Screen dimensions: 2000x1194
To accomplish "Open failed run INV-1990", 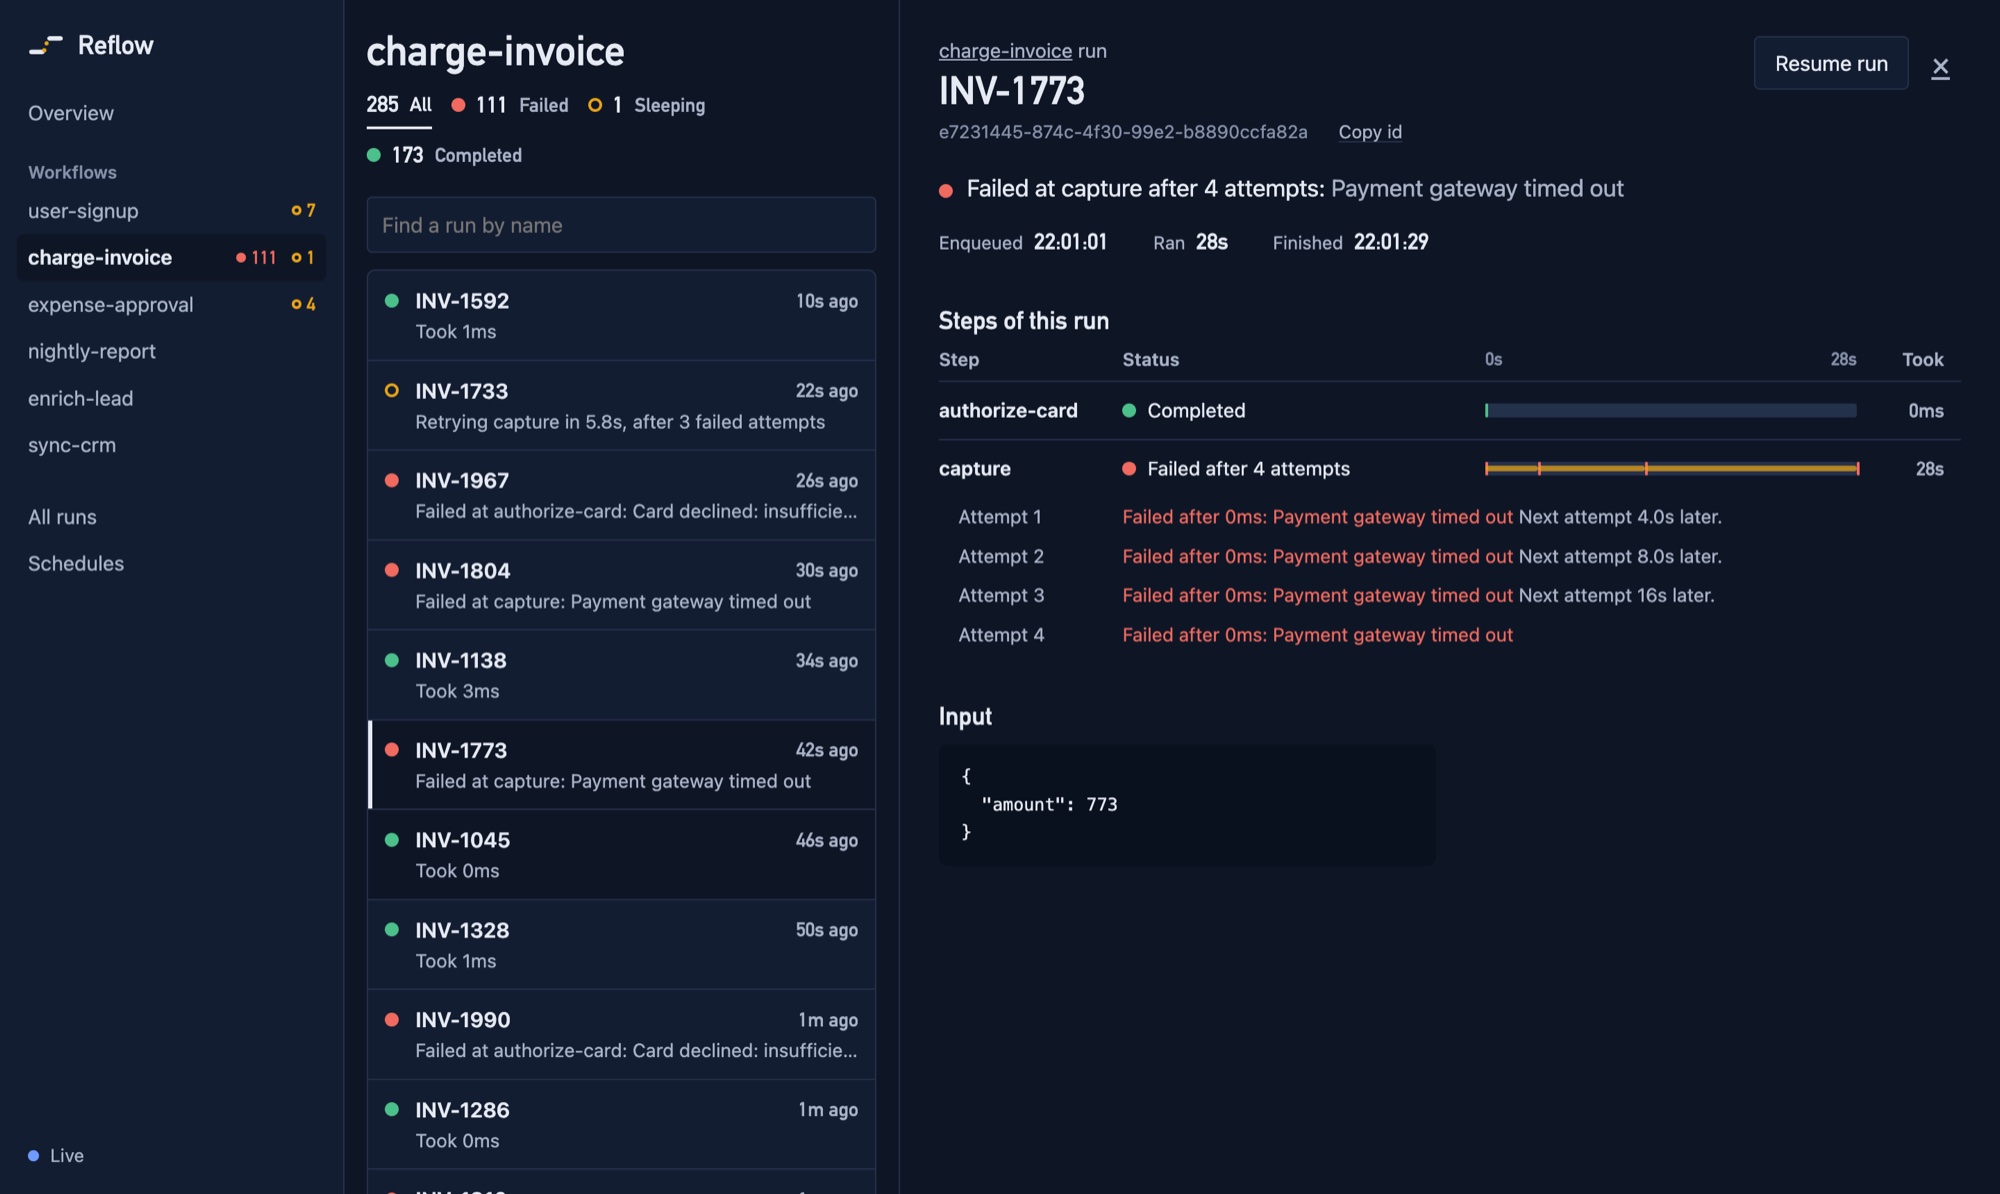I will click(x=621, y=1035).
